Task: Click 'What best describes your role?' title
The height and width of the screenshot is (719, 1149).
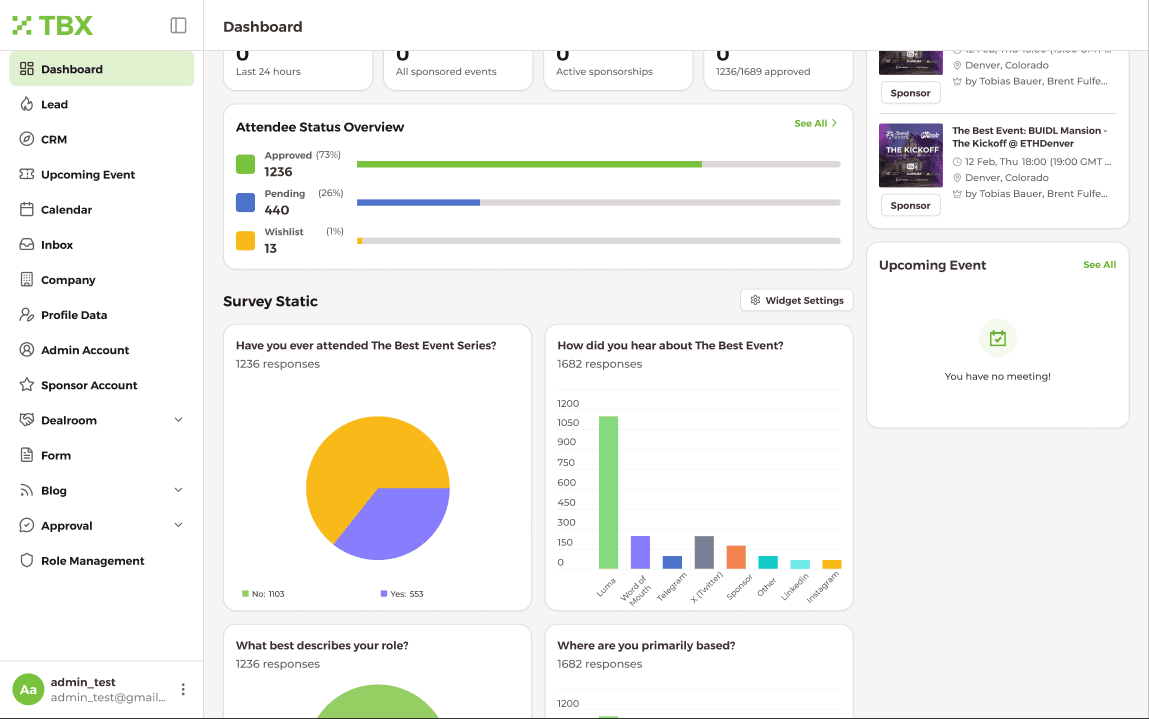Action: point(322,646)
